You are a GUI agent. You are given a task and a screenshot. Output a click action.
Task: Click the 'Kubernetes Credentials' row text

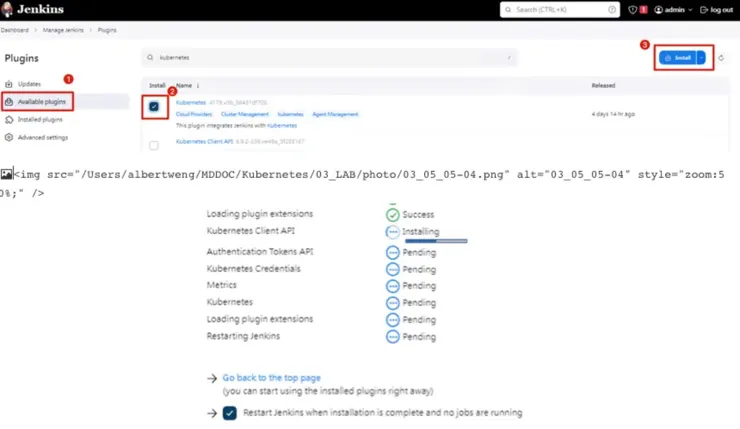253,269
